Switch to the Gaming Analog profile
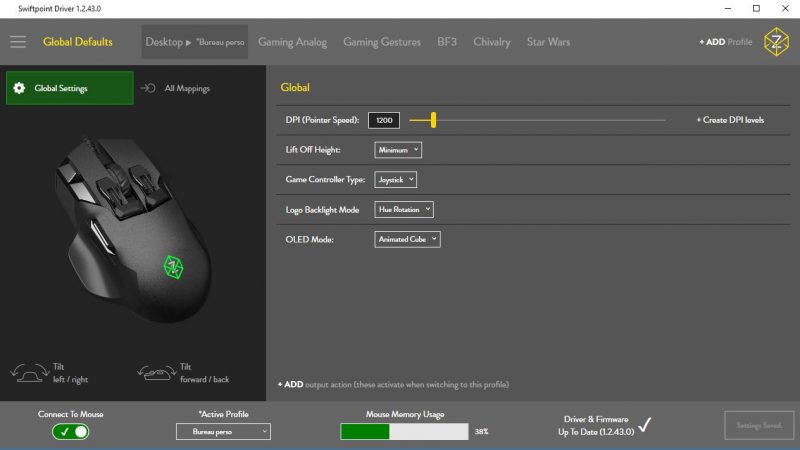Image resolution: width=800 pixels, height=450 pixels. click(x=292, y=42)
